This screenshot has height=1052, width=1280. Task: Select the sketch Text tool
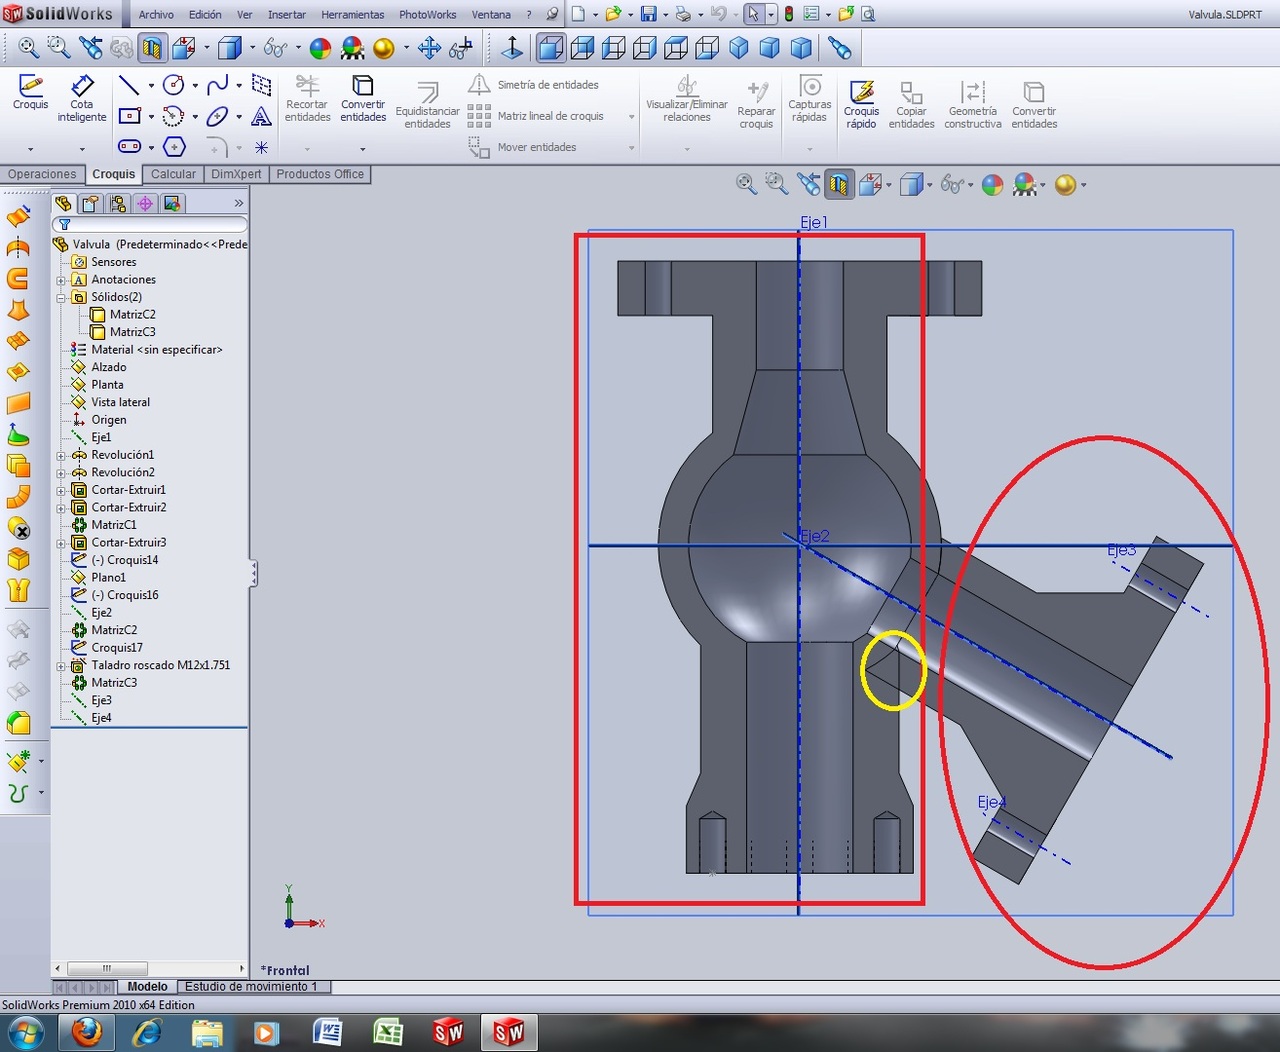(x=261, y=116)
